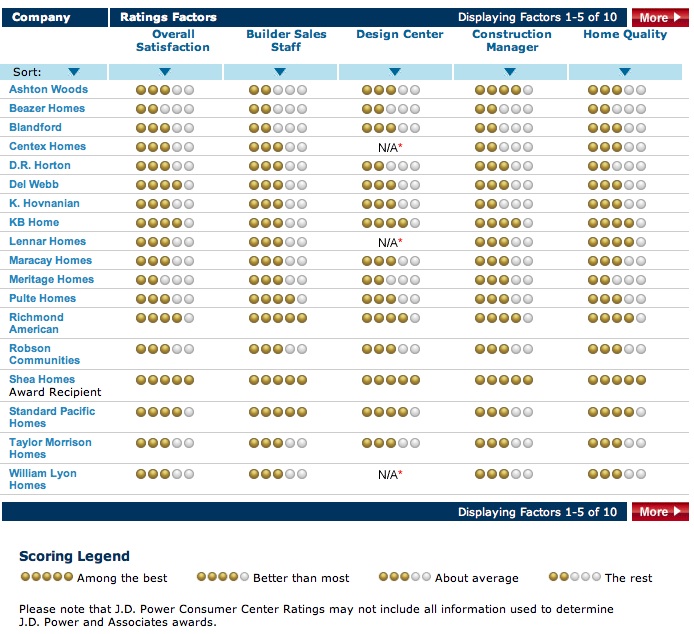
Task: Click Taylor Morrison Homes Home Quality rating
Action: [x=617, y=443]
